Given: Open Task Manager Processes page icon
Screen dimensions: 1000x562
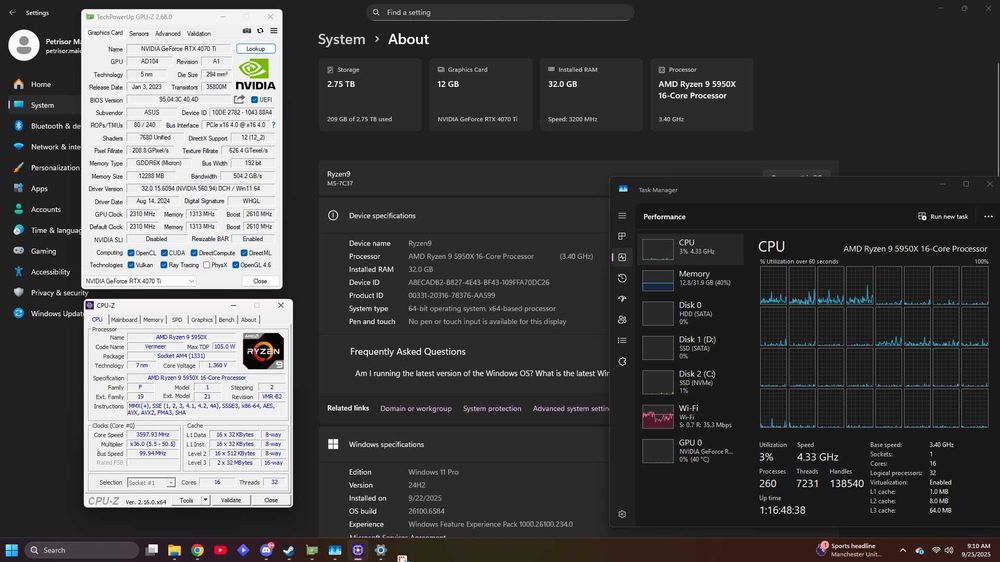Looking at the screenshot, I should pos(622,236).
